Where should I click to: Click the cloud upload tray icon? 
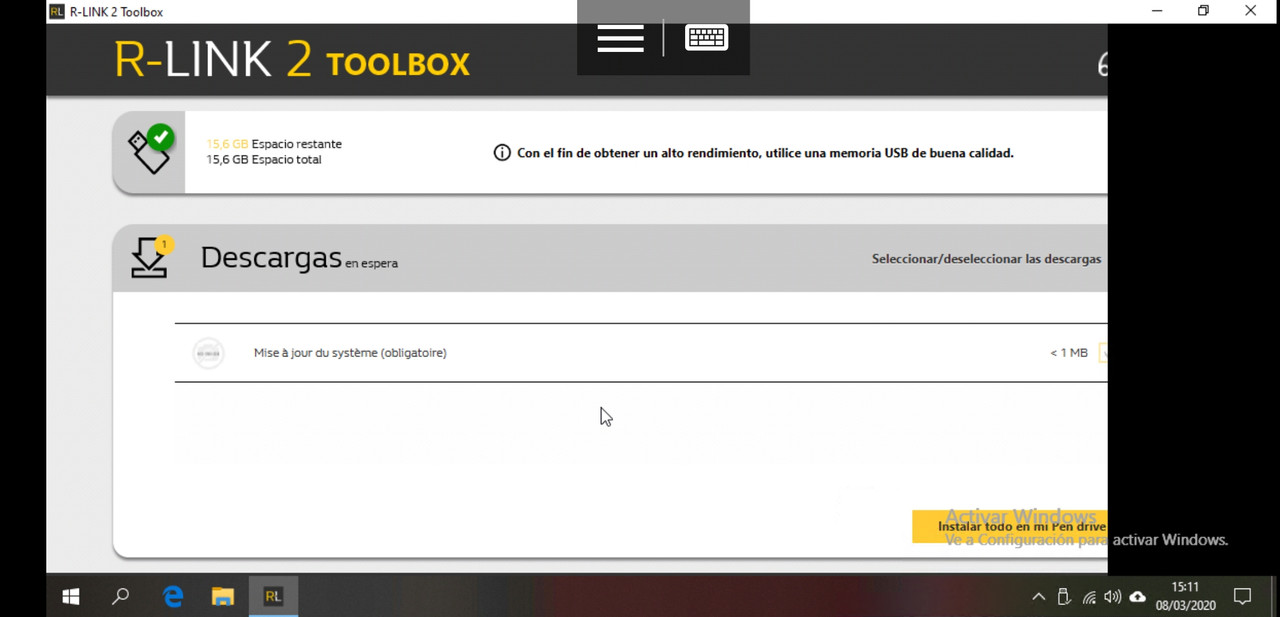1137,597
